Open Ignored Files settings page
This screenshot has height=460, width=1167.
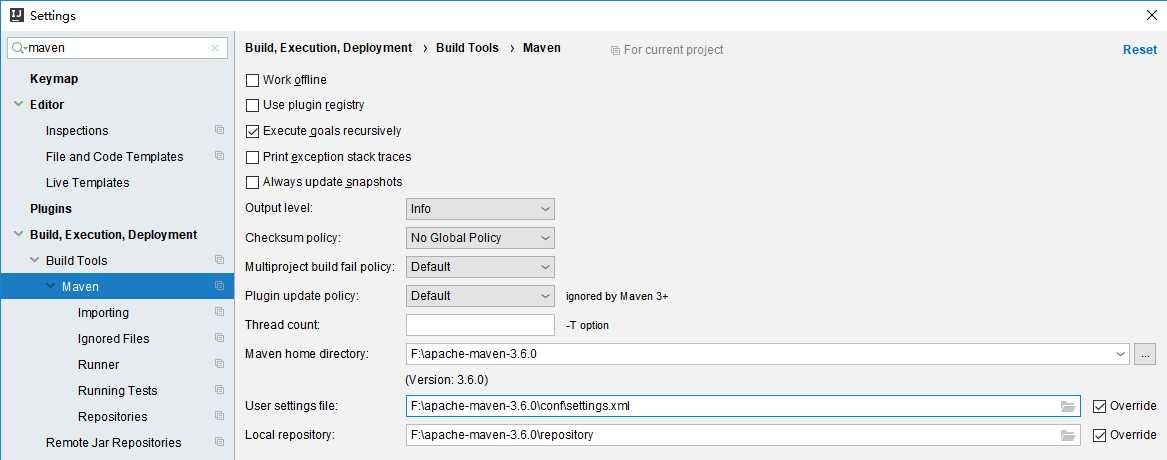tap(113, 339)
